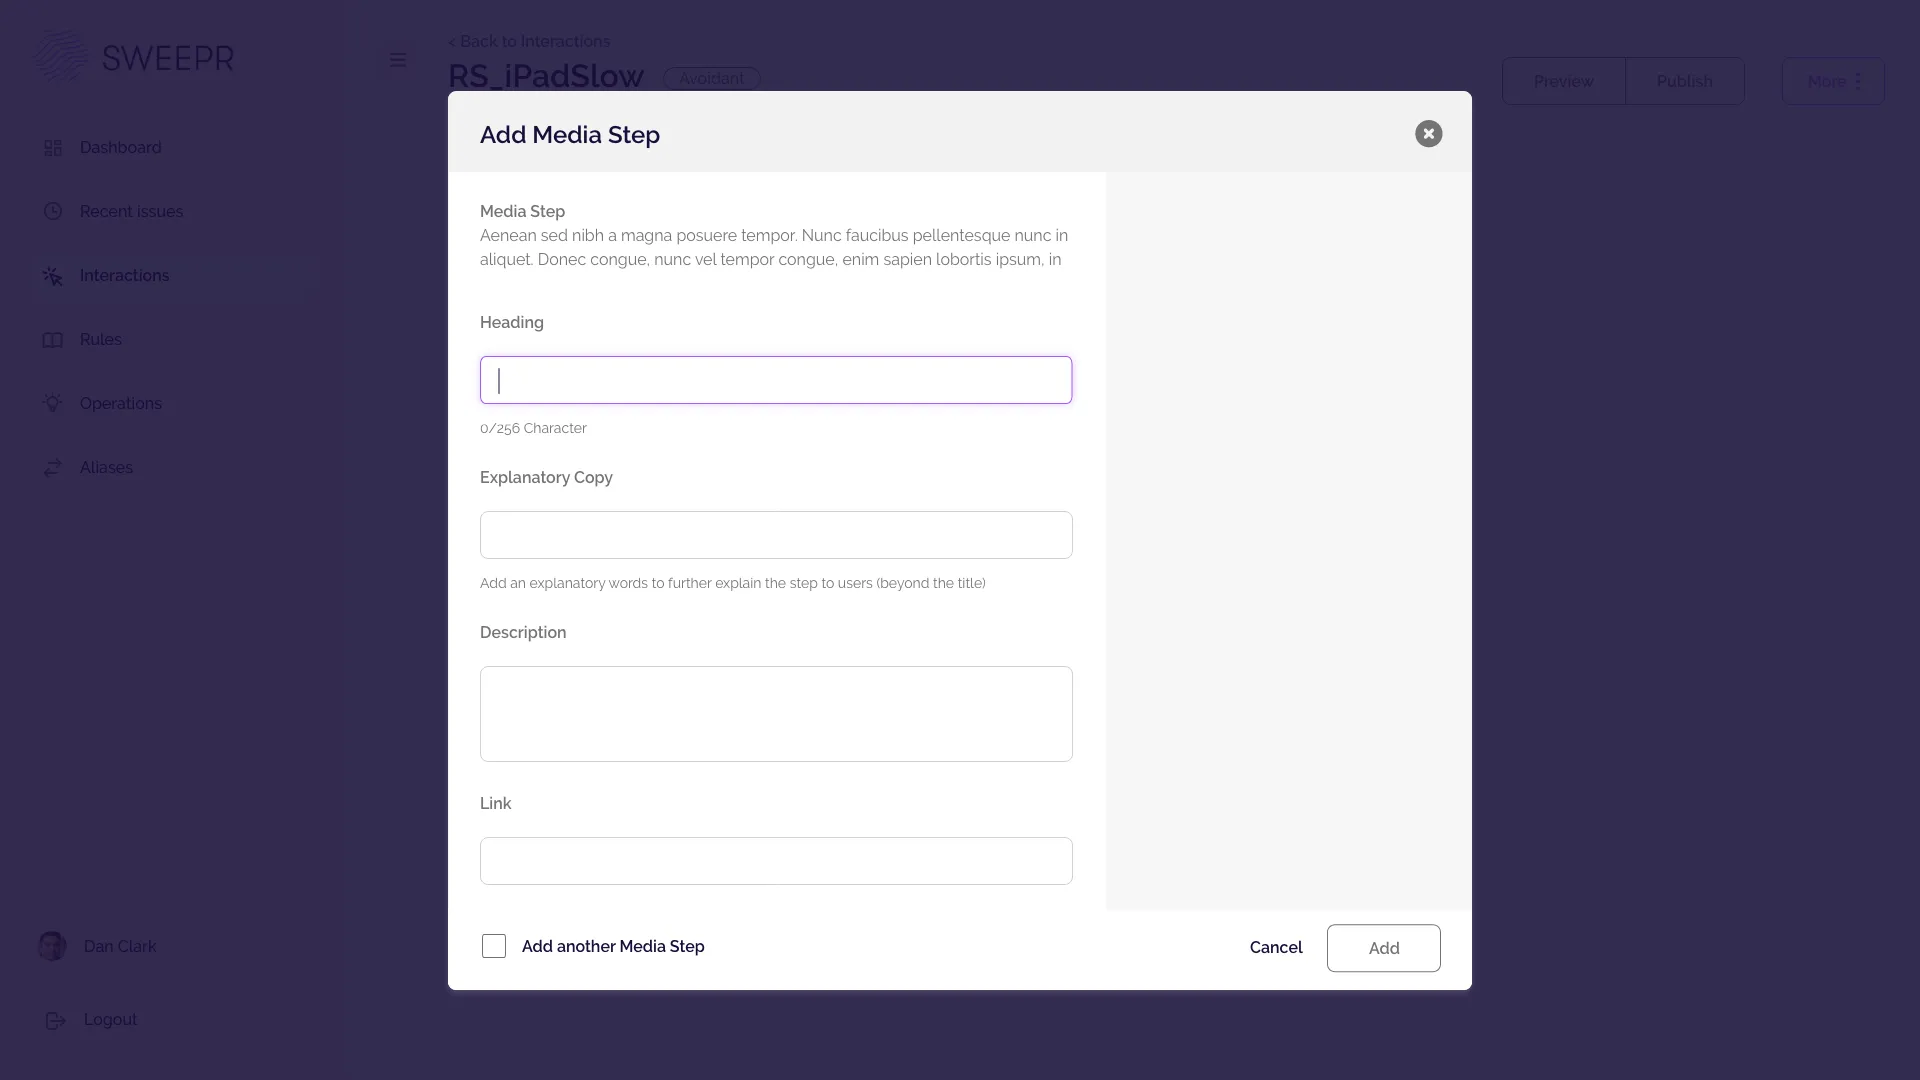Click the Logout door icon
This screenshot has height=1080, width=1920.
(56, 1020)
